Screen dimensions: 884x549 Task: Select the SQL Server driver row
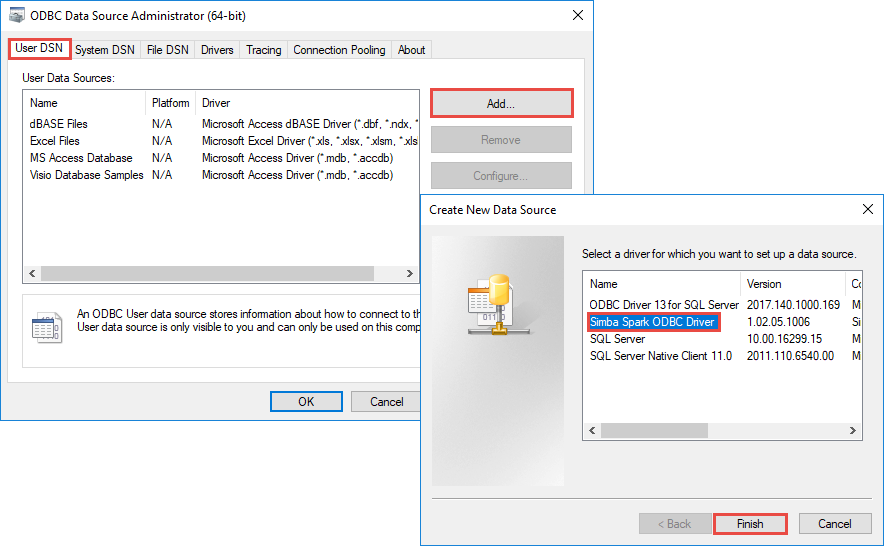click(617, 339)
